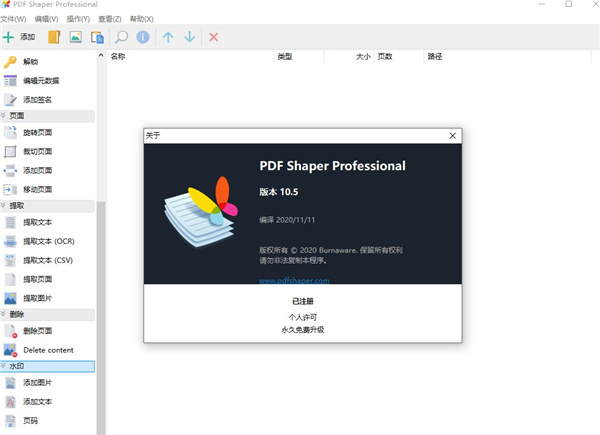Collapse the 提取 section
This screenshot has height=435, width=600.
(x=3, y=205)
